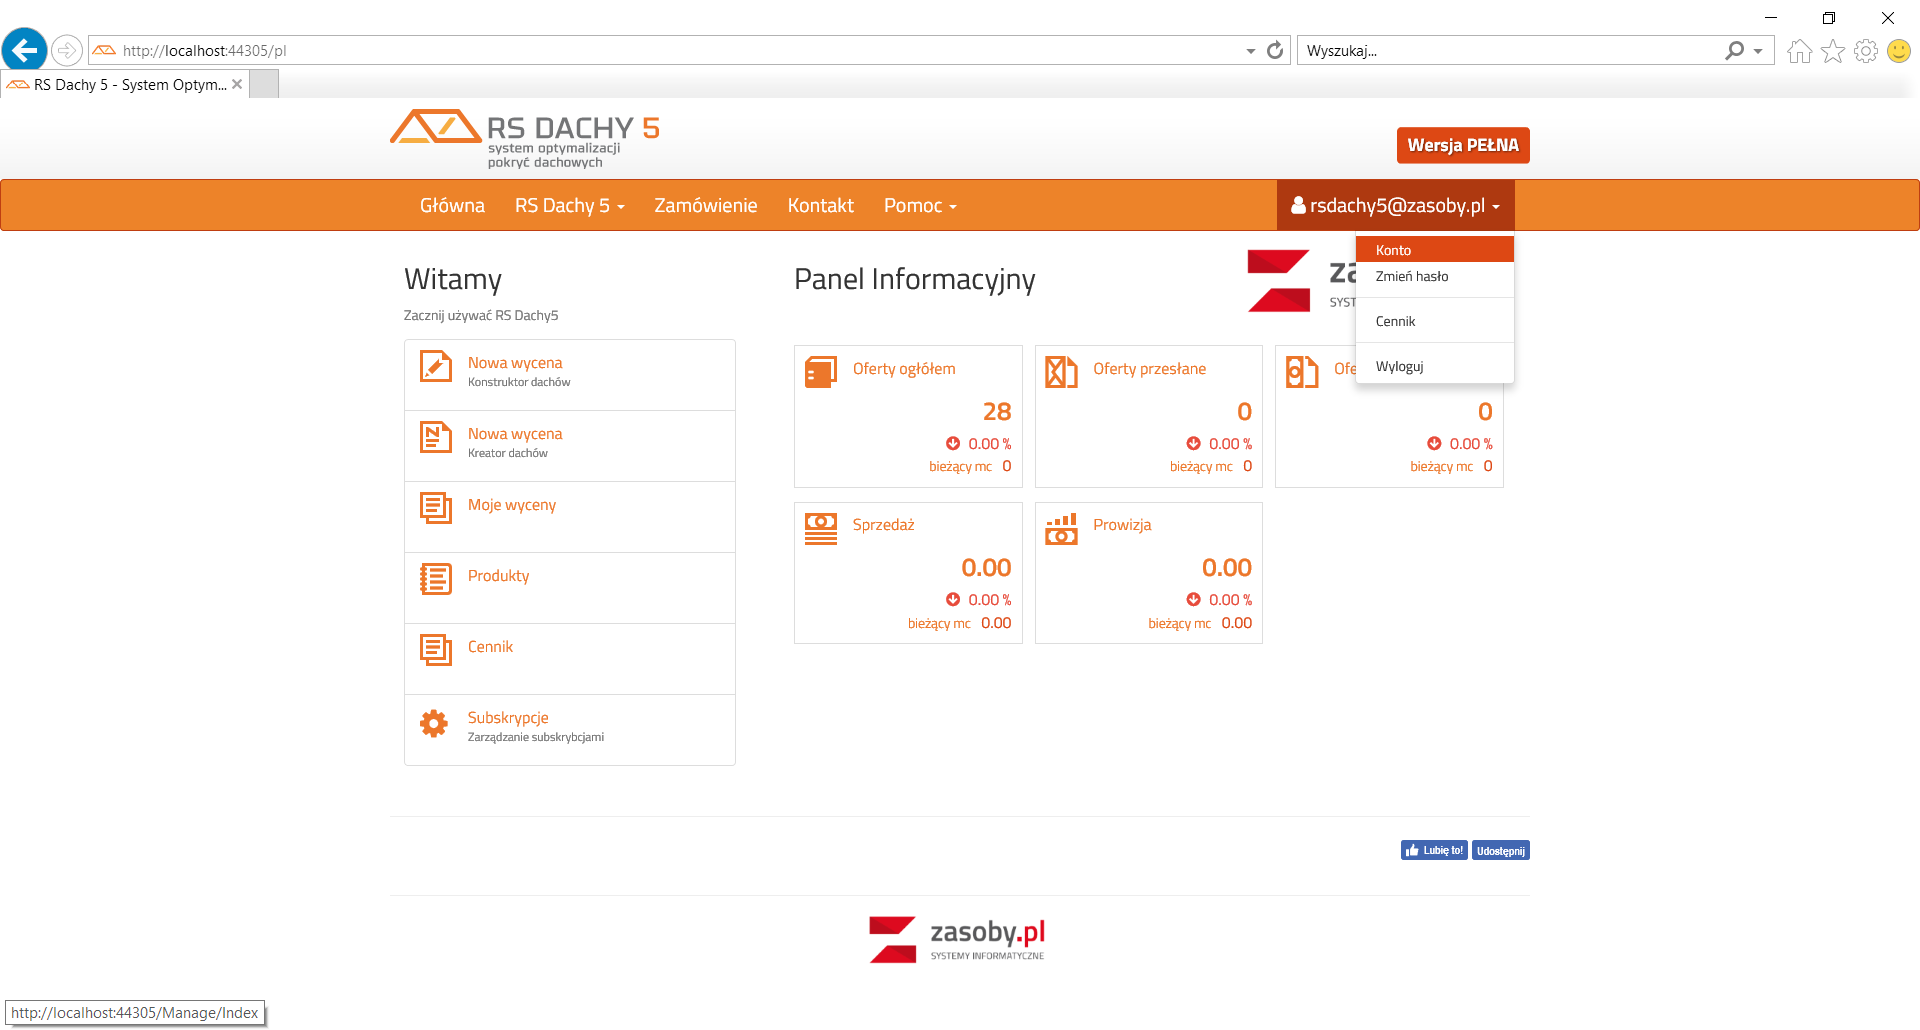Click the Nowa wycena Konstruktor dachów icon

[x=435, y=367]
